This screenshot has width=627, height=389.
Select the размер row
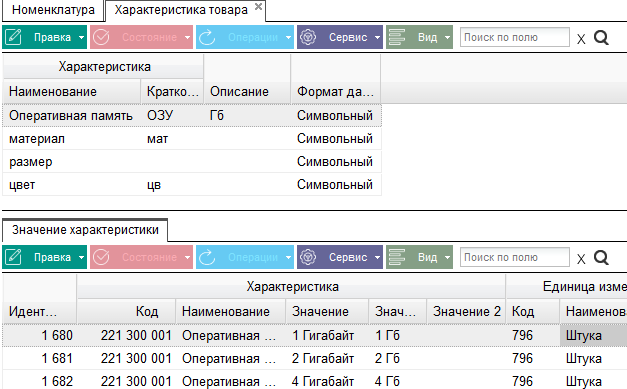pos(192,162)
